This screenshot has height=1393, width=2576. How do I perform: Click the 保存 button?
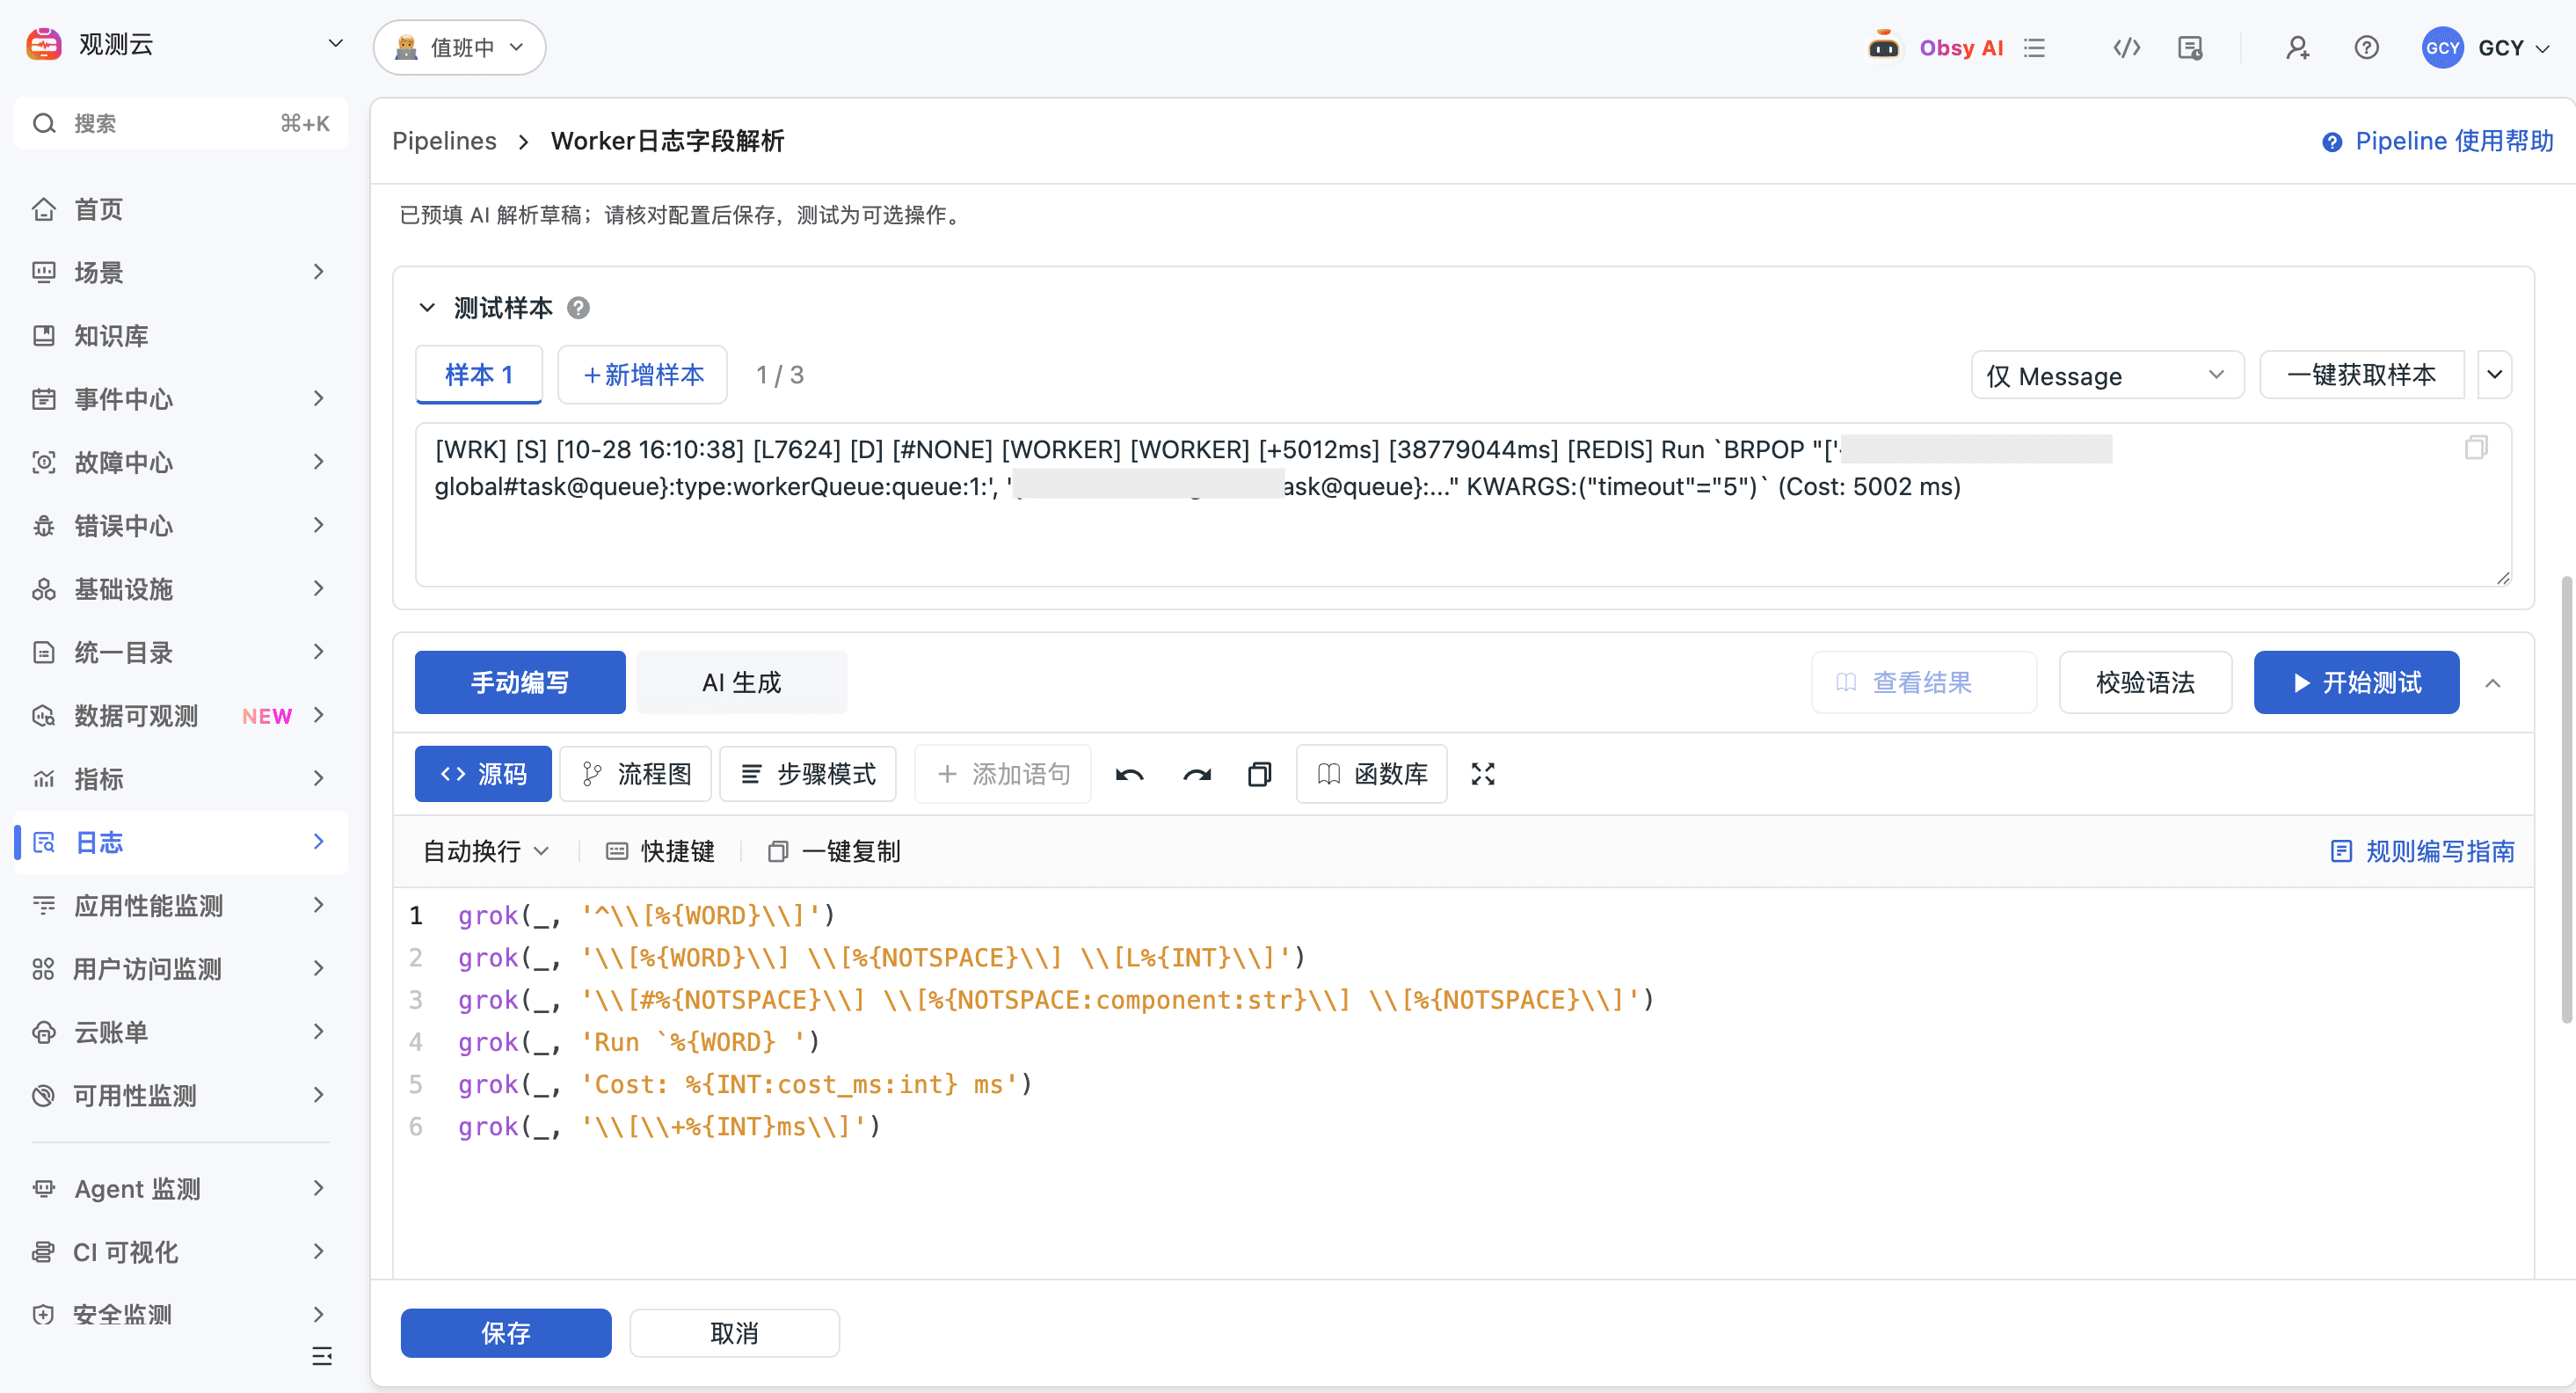pyautogui.click(x=506, y=1333)
